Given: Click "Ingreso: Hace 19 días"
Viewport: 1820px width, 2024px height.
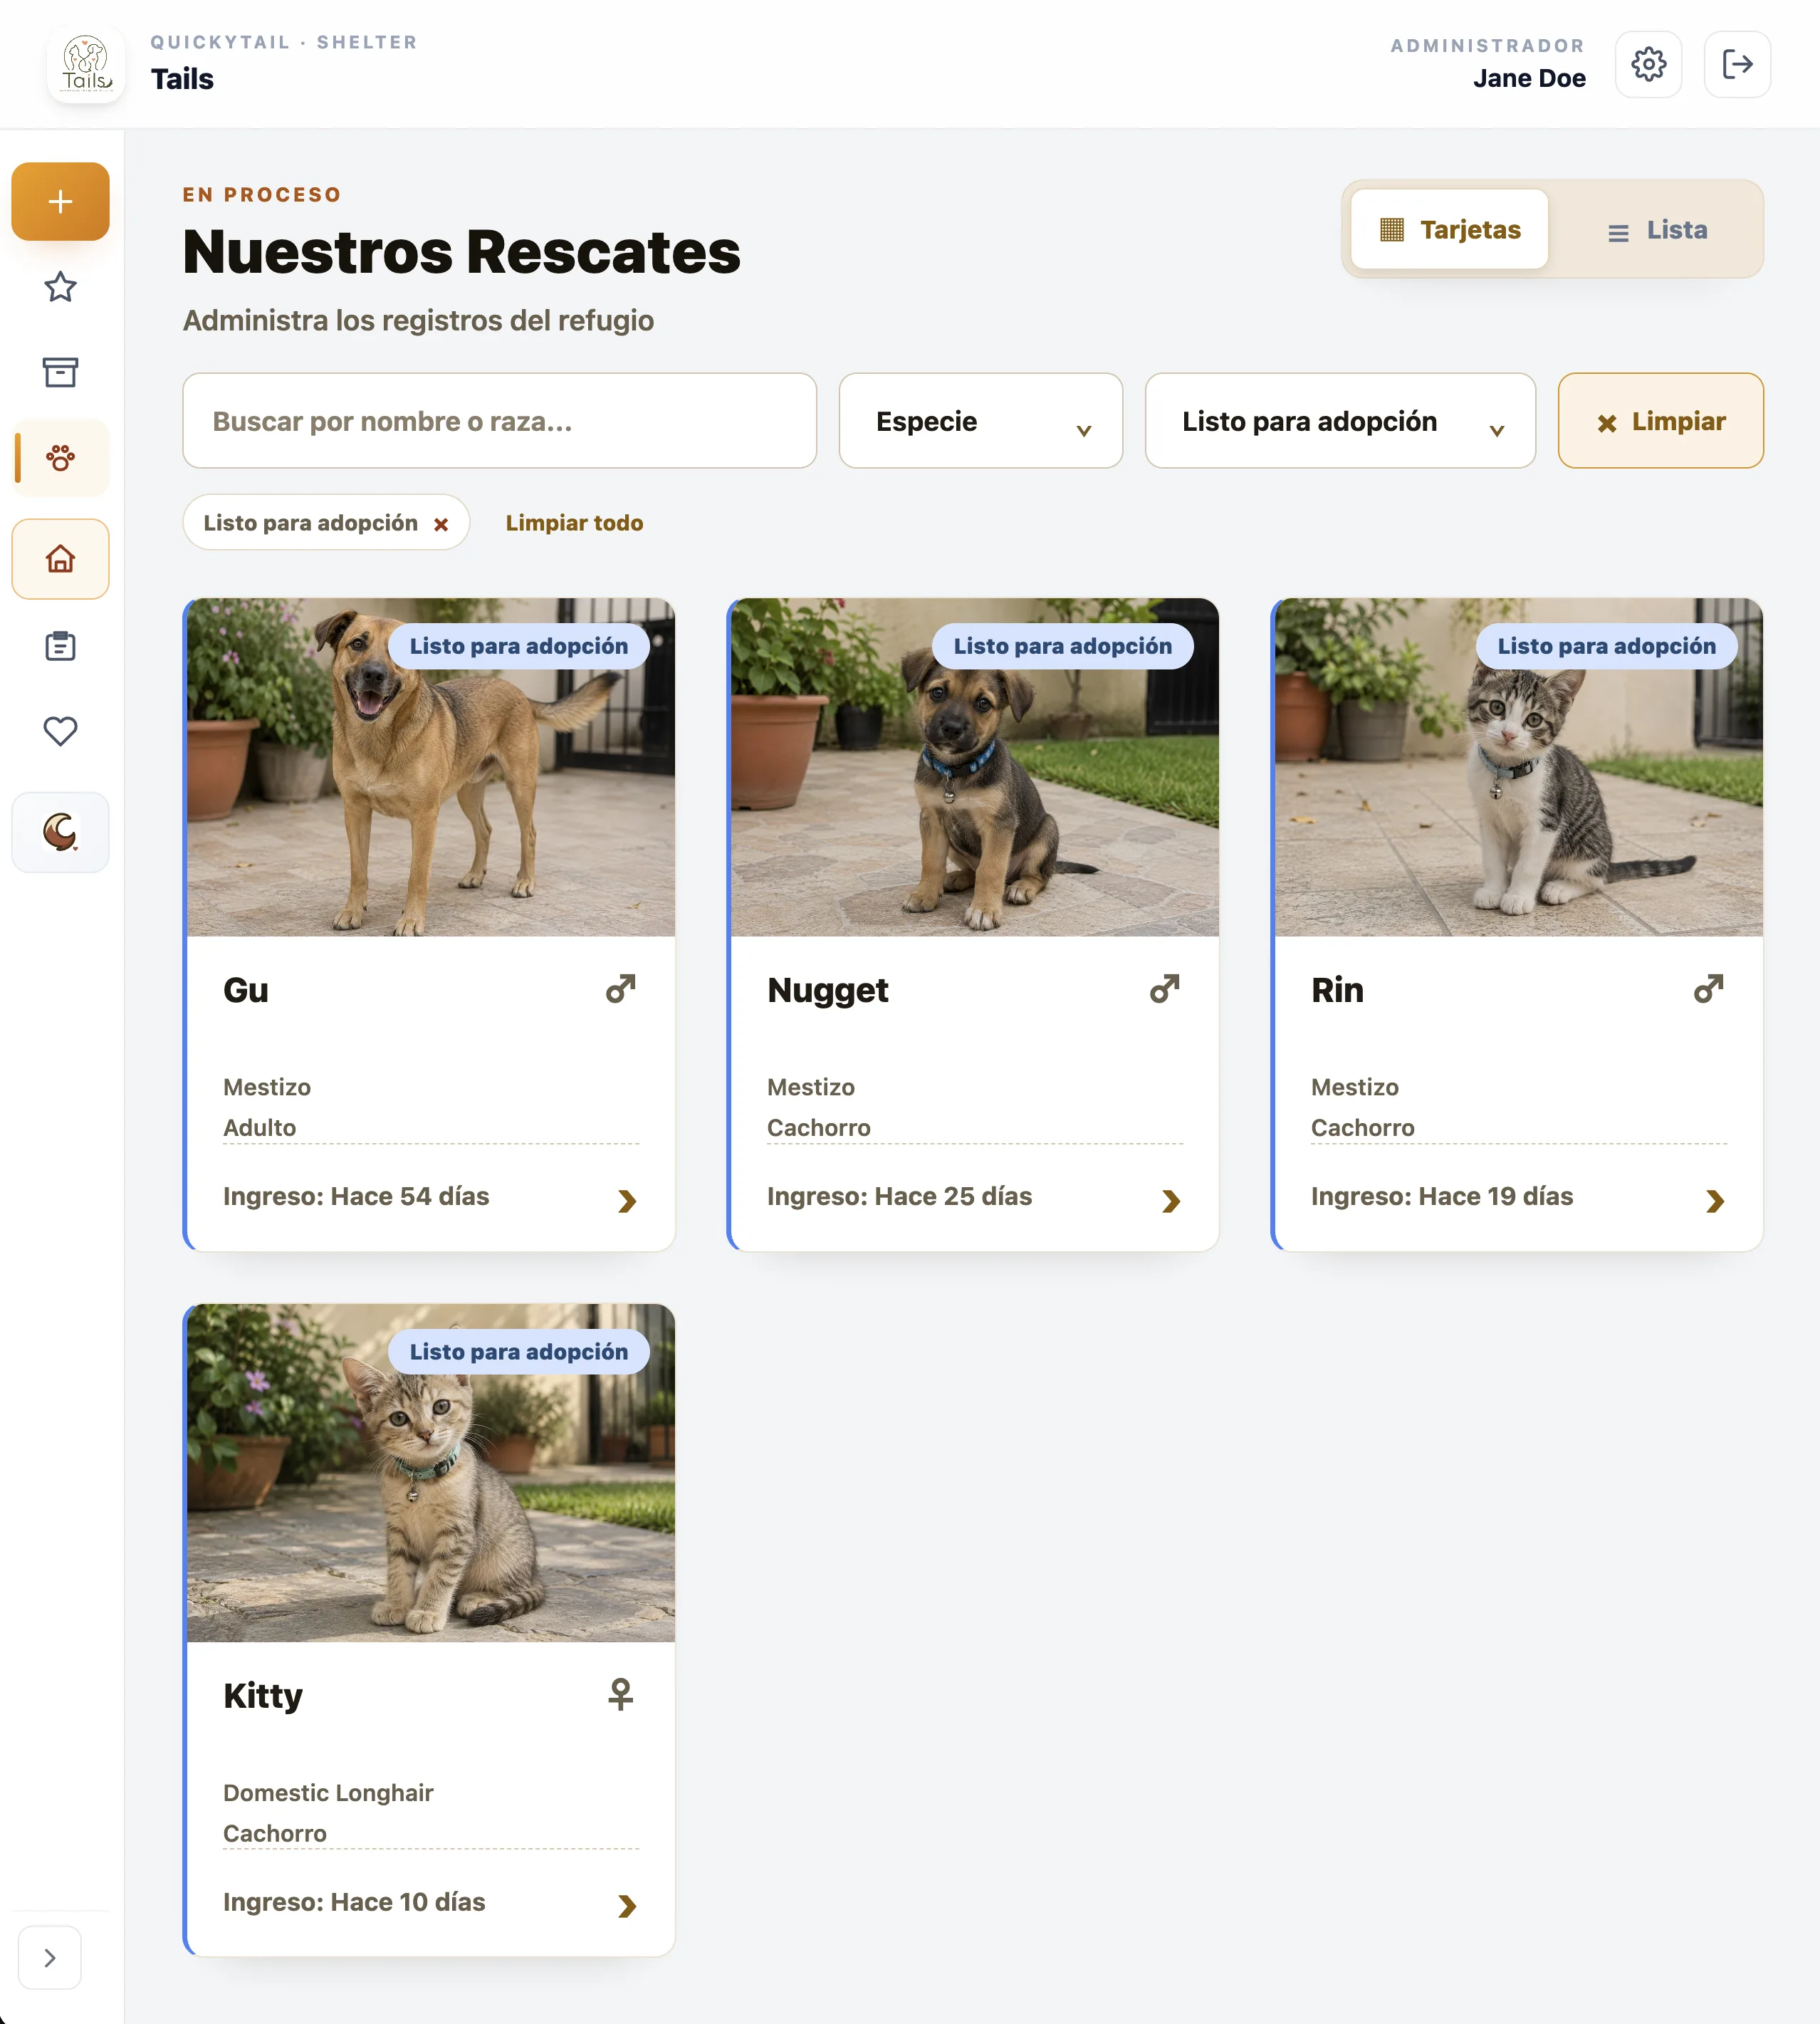Looking at the screenshot, I should pyautogui.click(x=1442, y=1196).
